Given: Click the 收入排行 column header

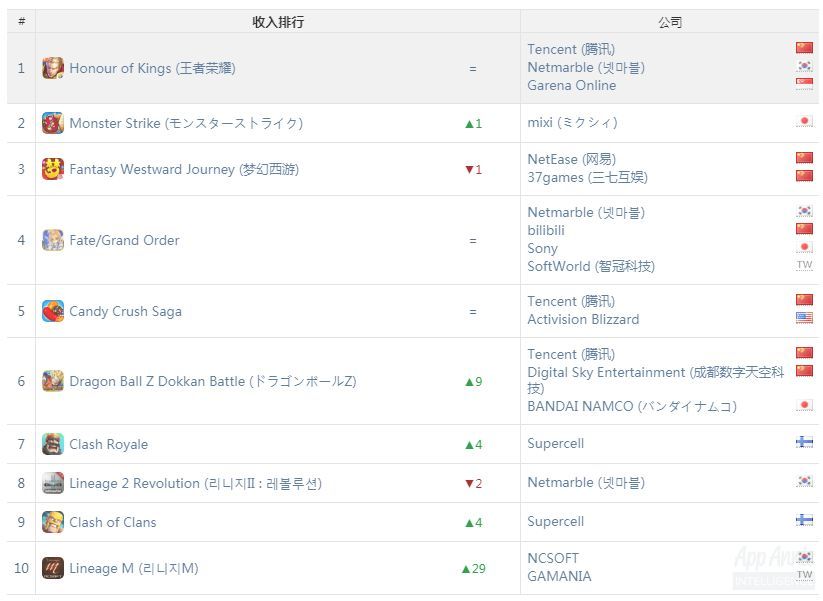Looking at the screenshot, I should click(278, 21).
